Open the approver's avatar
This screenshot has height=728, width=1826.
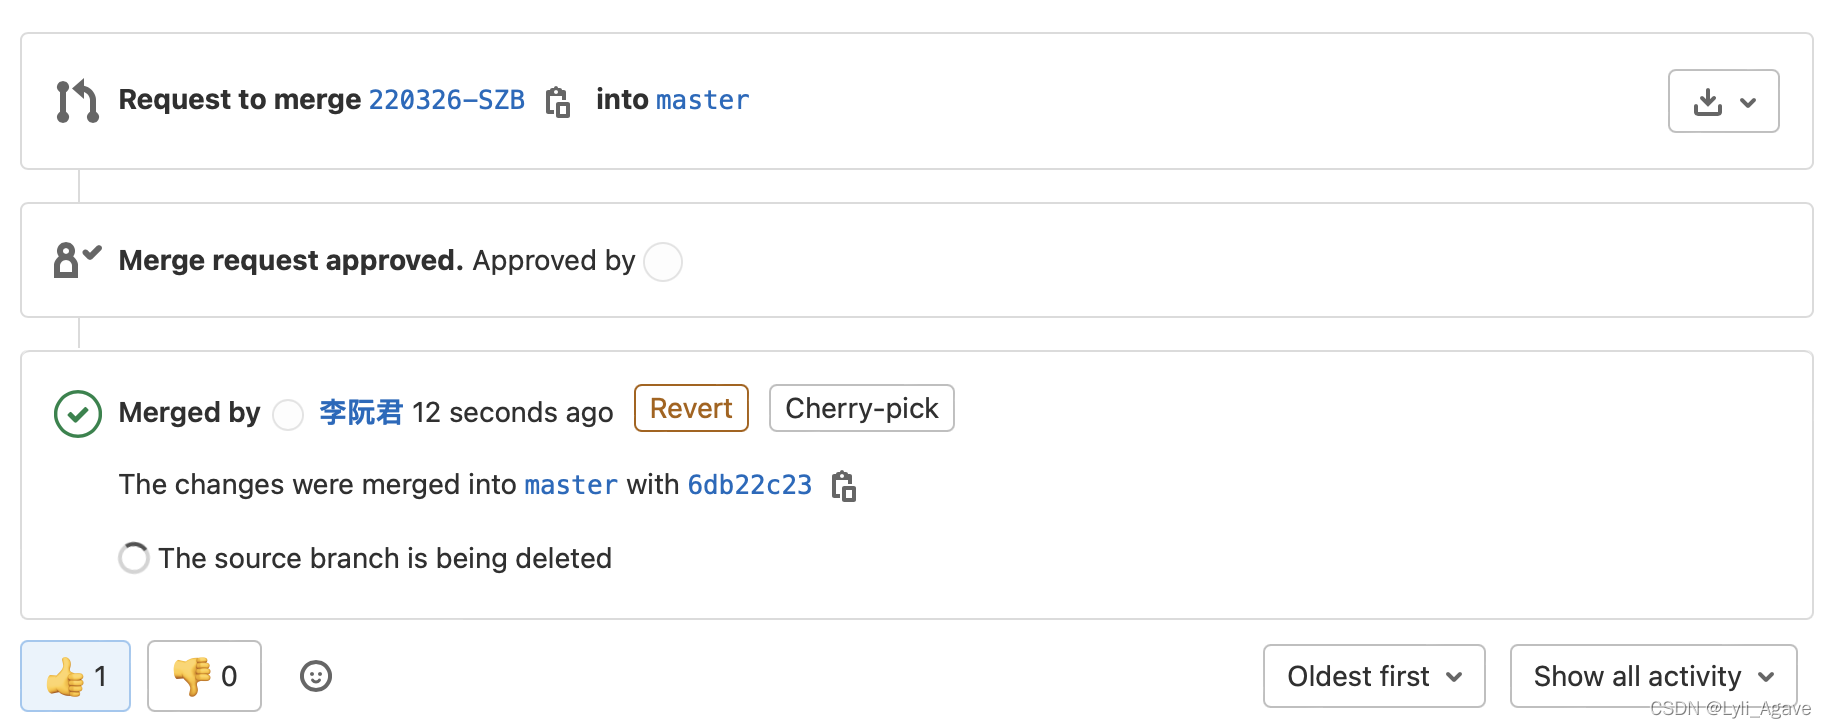[663, 262]
